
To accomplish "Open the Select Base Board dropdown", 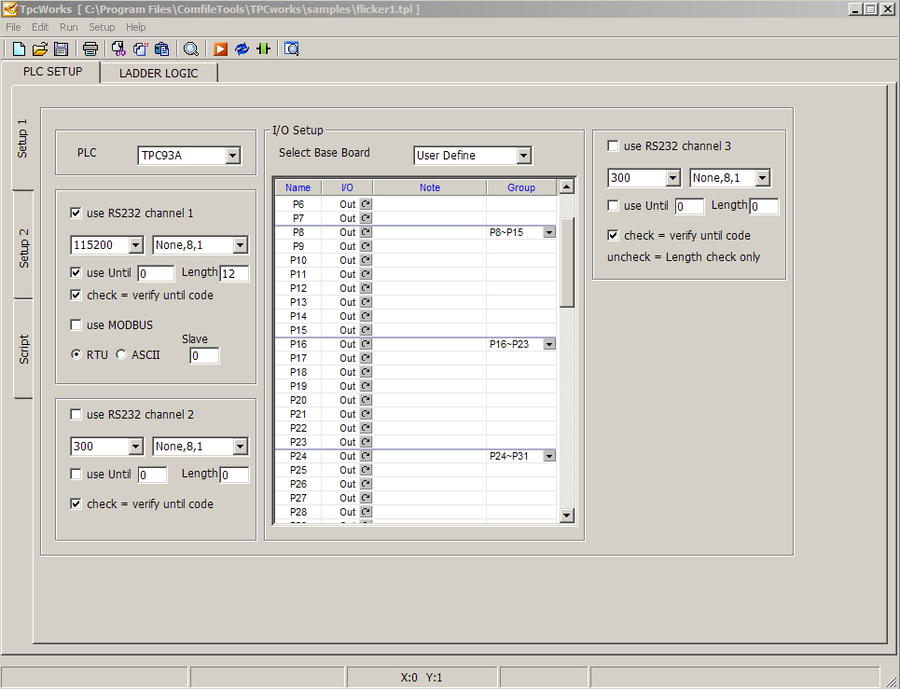I will coord(523,156).
